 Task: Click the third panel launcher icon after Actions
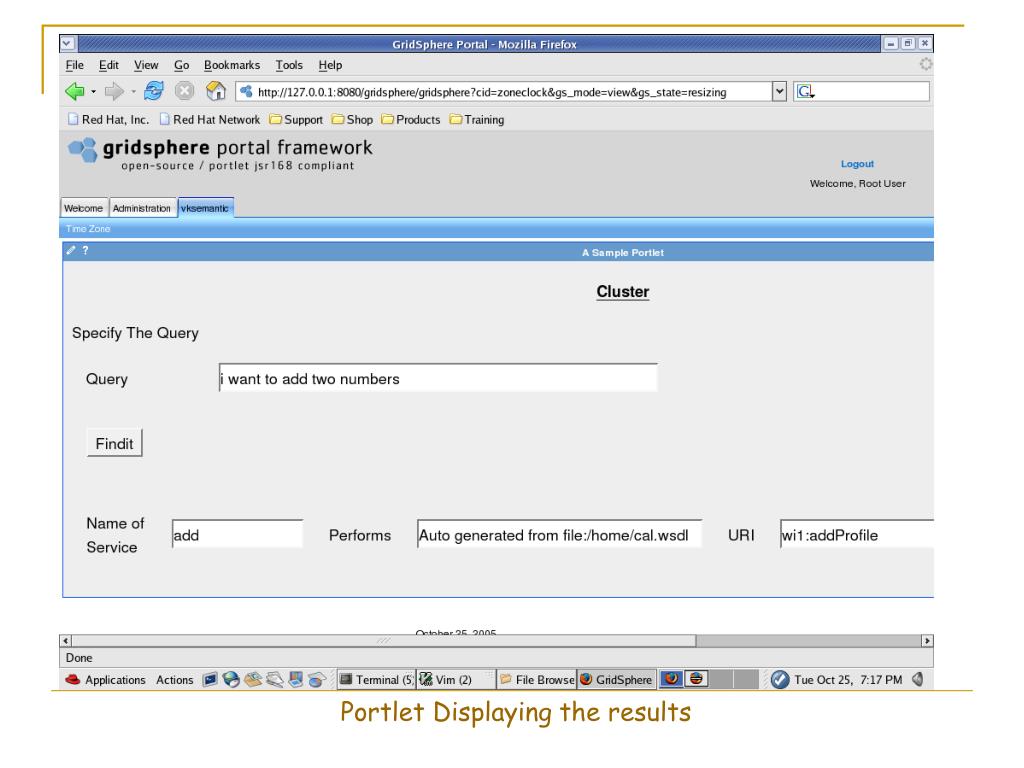[x=253, y=680]
